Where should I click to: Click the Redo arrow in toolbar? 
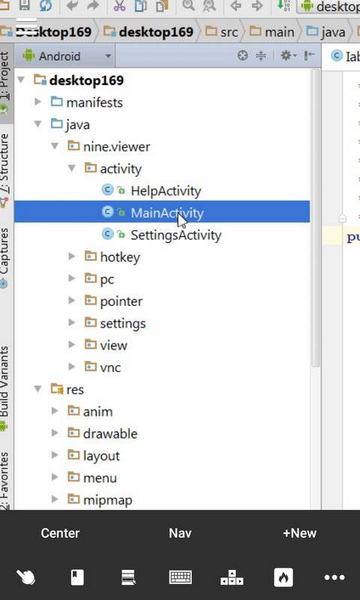(94, 6)
